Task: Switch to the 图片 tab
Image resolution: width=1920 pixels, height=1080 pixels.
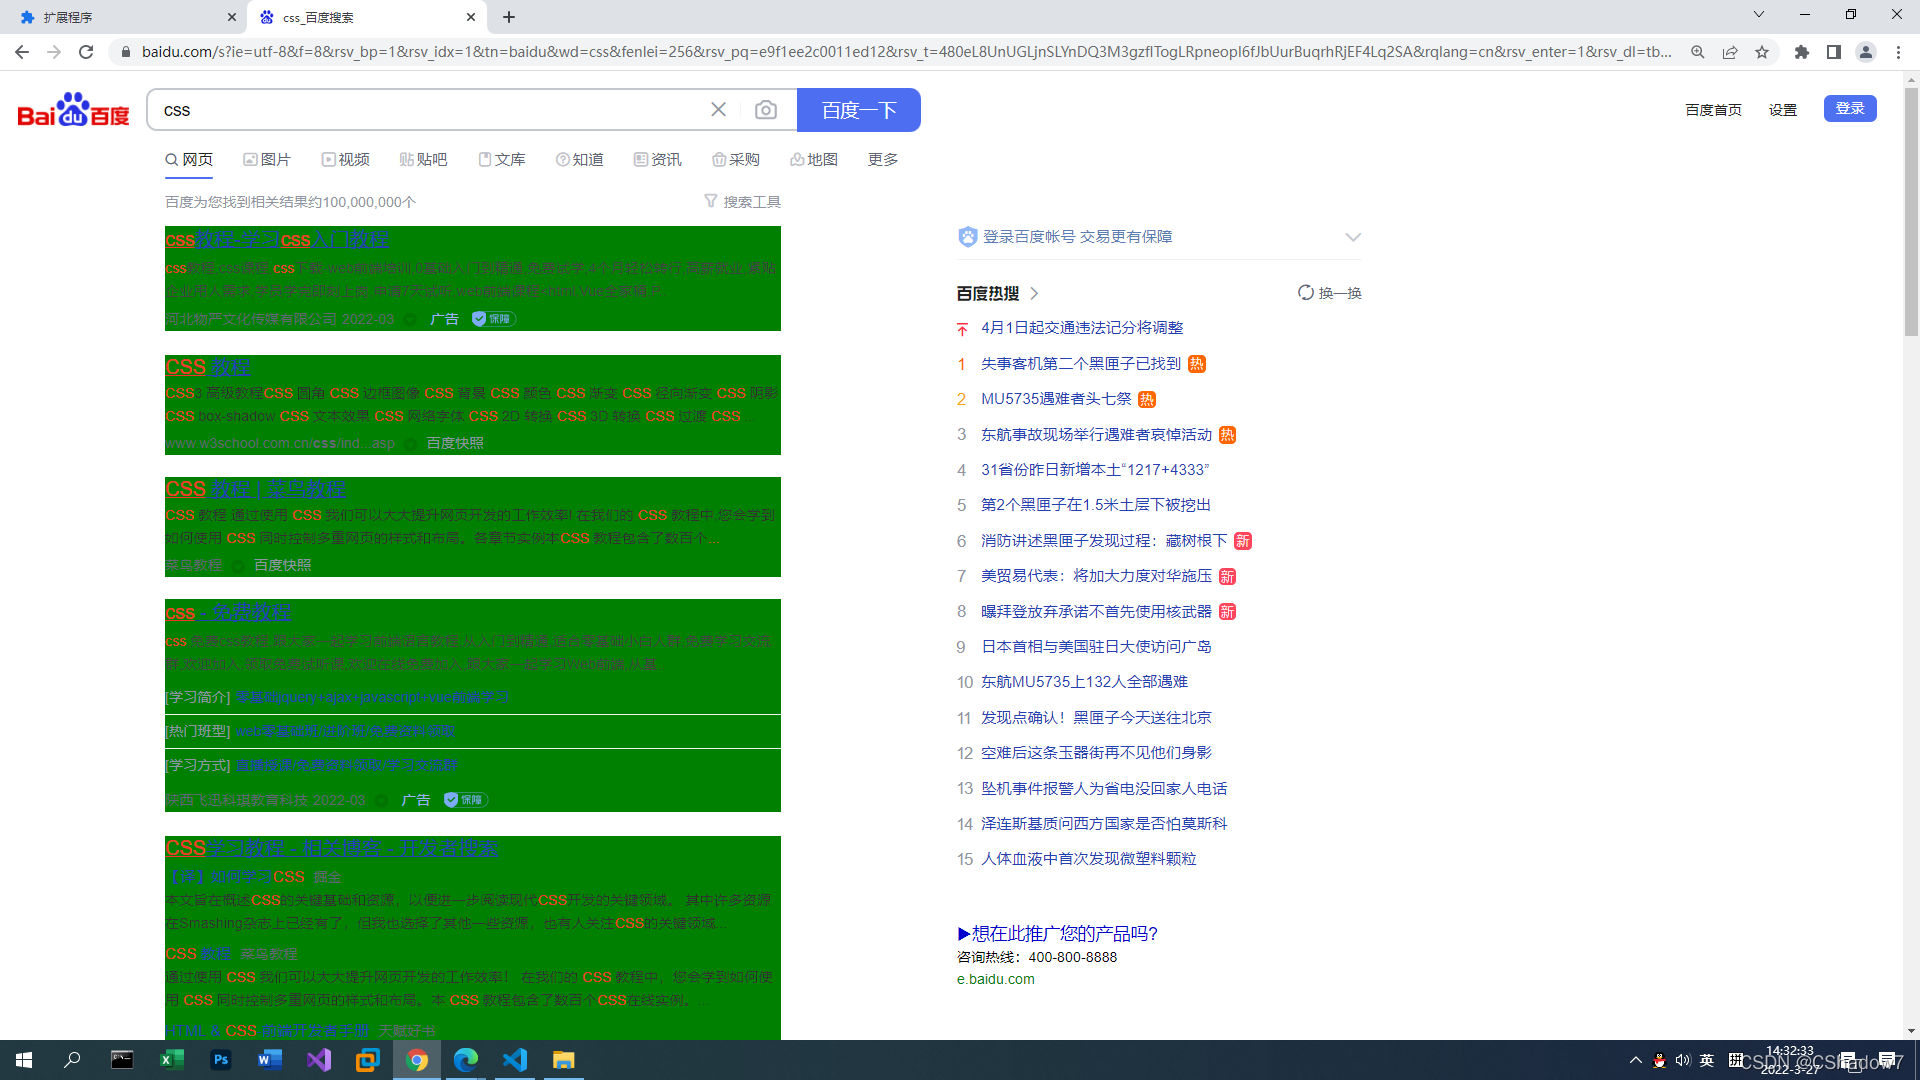Action: [267, 160]
